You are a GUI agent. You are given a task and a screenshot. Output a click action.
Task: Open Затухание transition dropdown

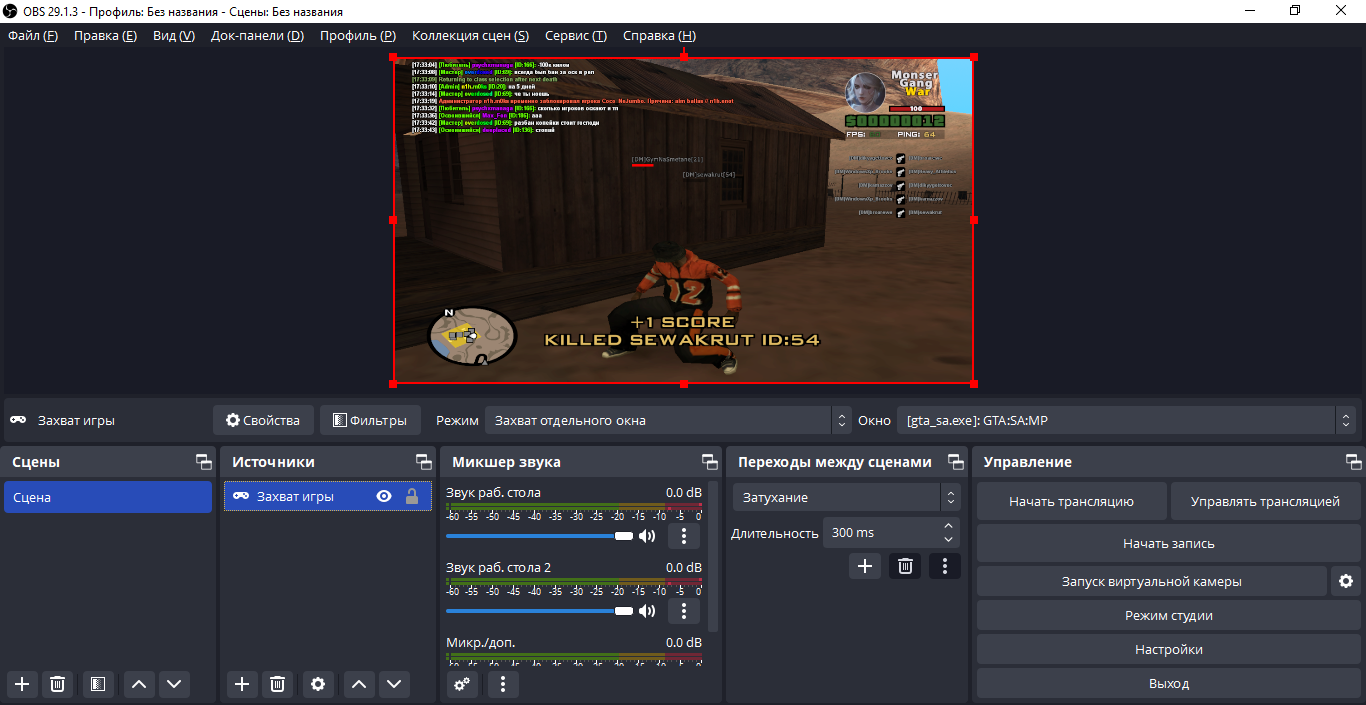pyautogui.click(x=846, y=497)
